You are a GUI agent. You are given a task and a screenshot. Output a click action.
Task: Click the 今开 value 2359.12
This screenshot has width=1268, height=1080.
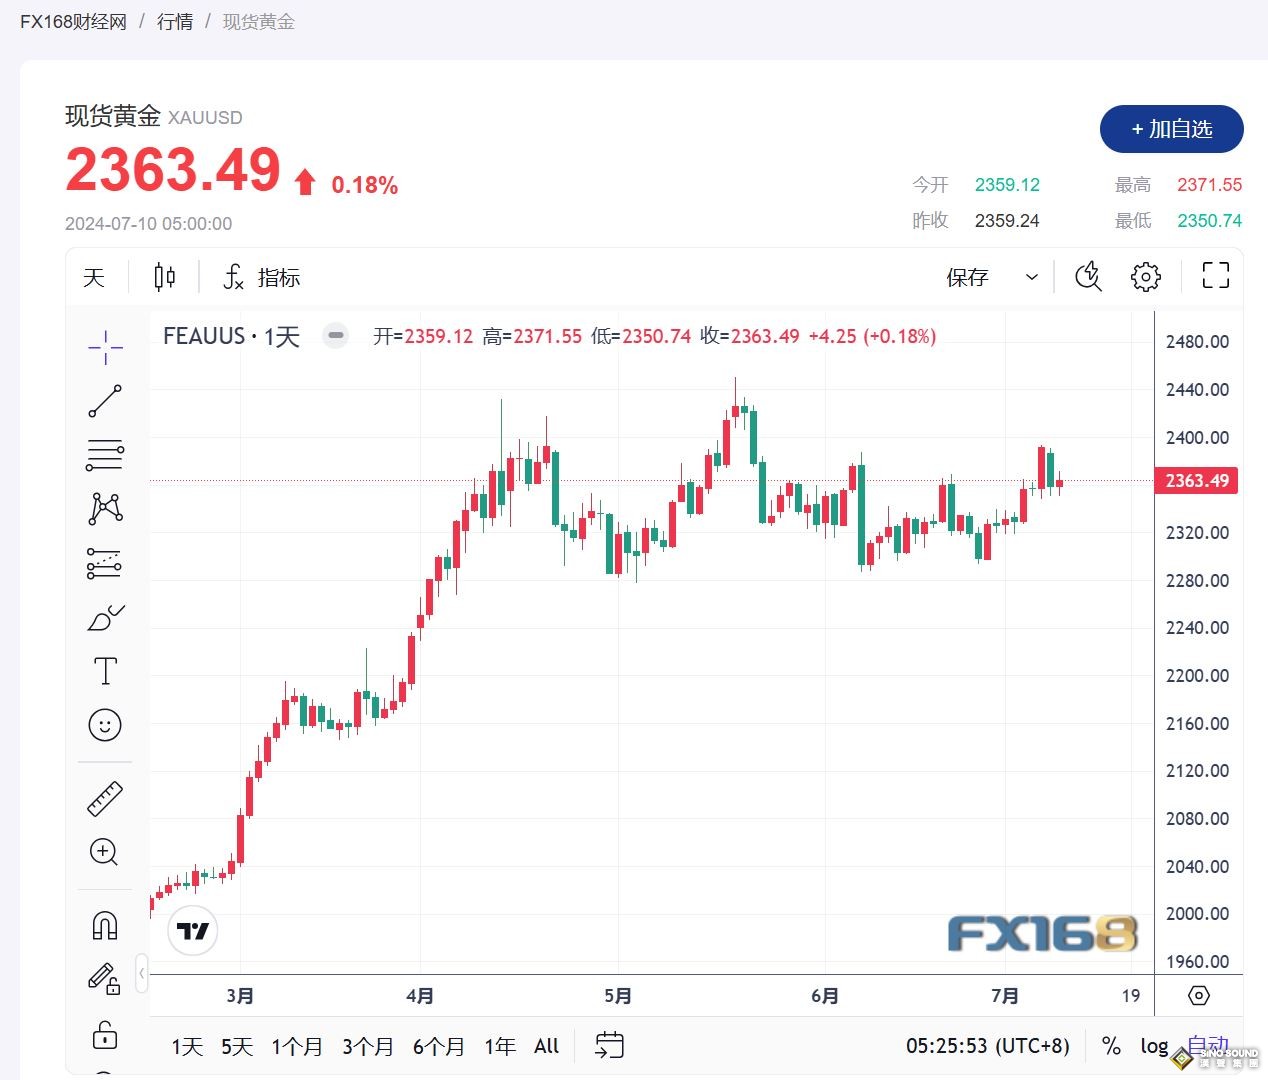pyautogui.click(x=1007, y=185)
